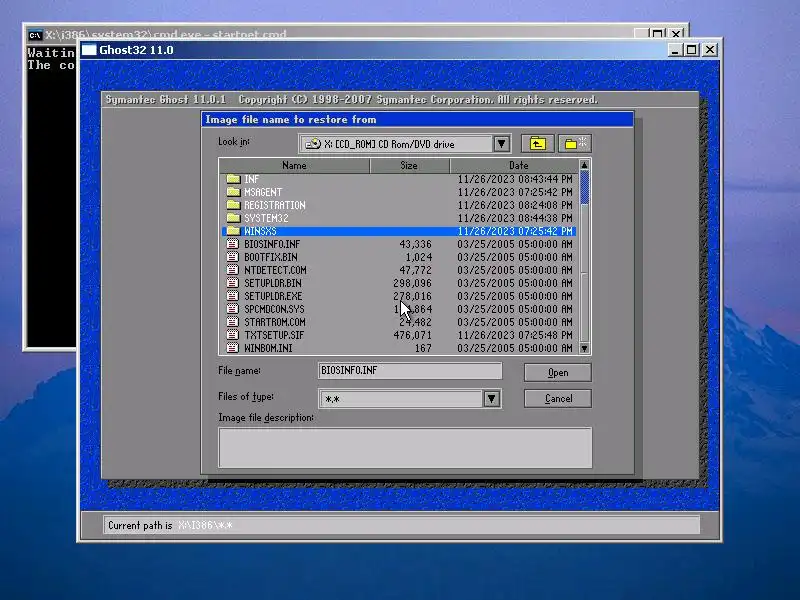Close the cmd.exe window behind
This screenshot has height=600, width=800.
(677, 34)
